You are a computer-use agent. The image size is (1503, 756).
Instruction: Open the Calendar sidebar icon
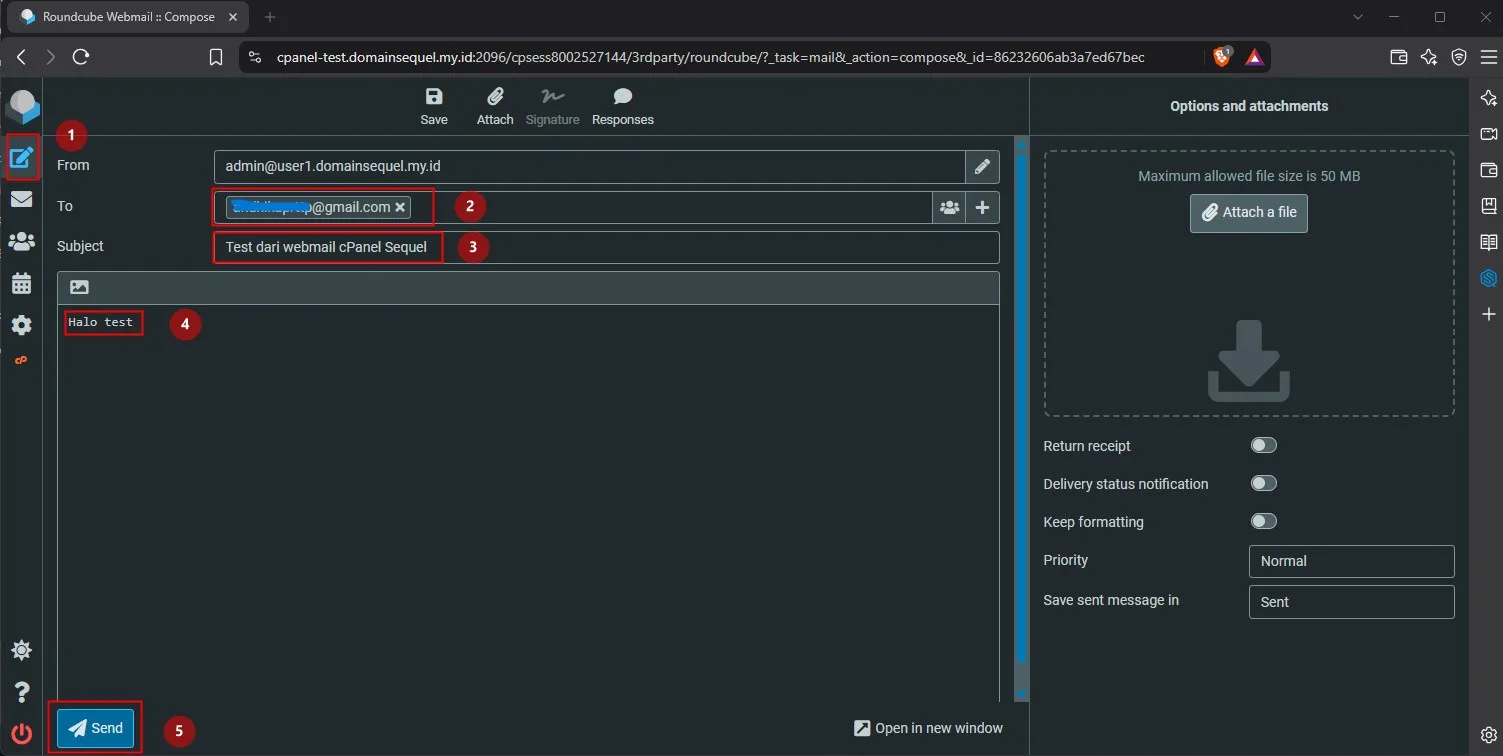[x=22, y=283]
